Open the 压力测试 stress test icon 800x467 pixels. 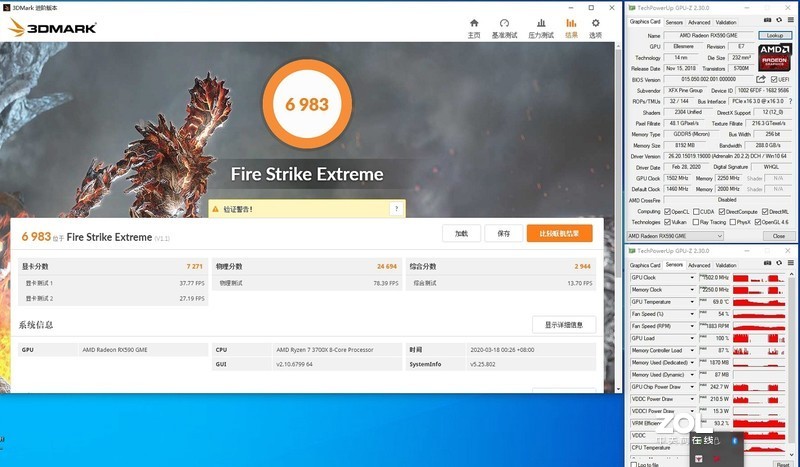click(x=541, y=23)
